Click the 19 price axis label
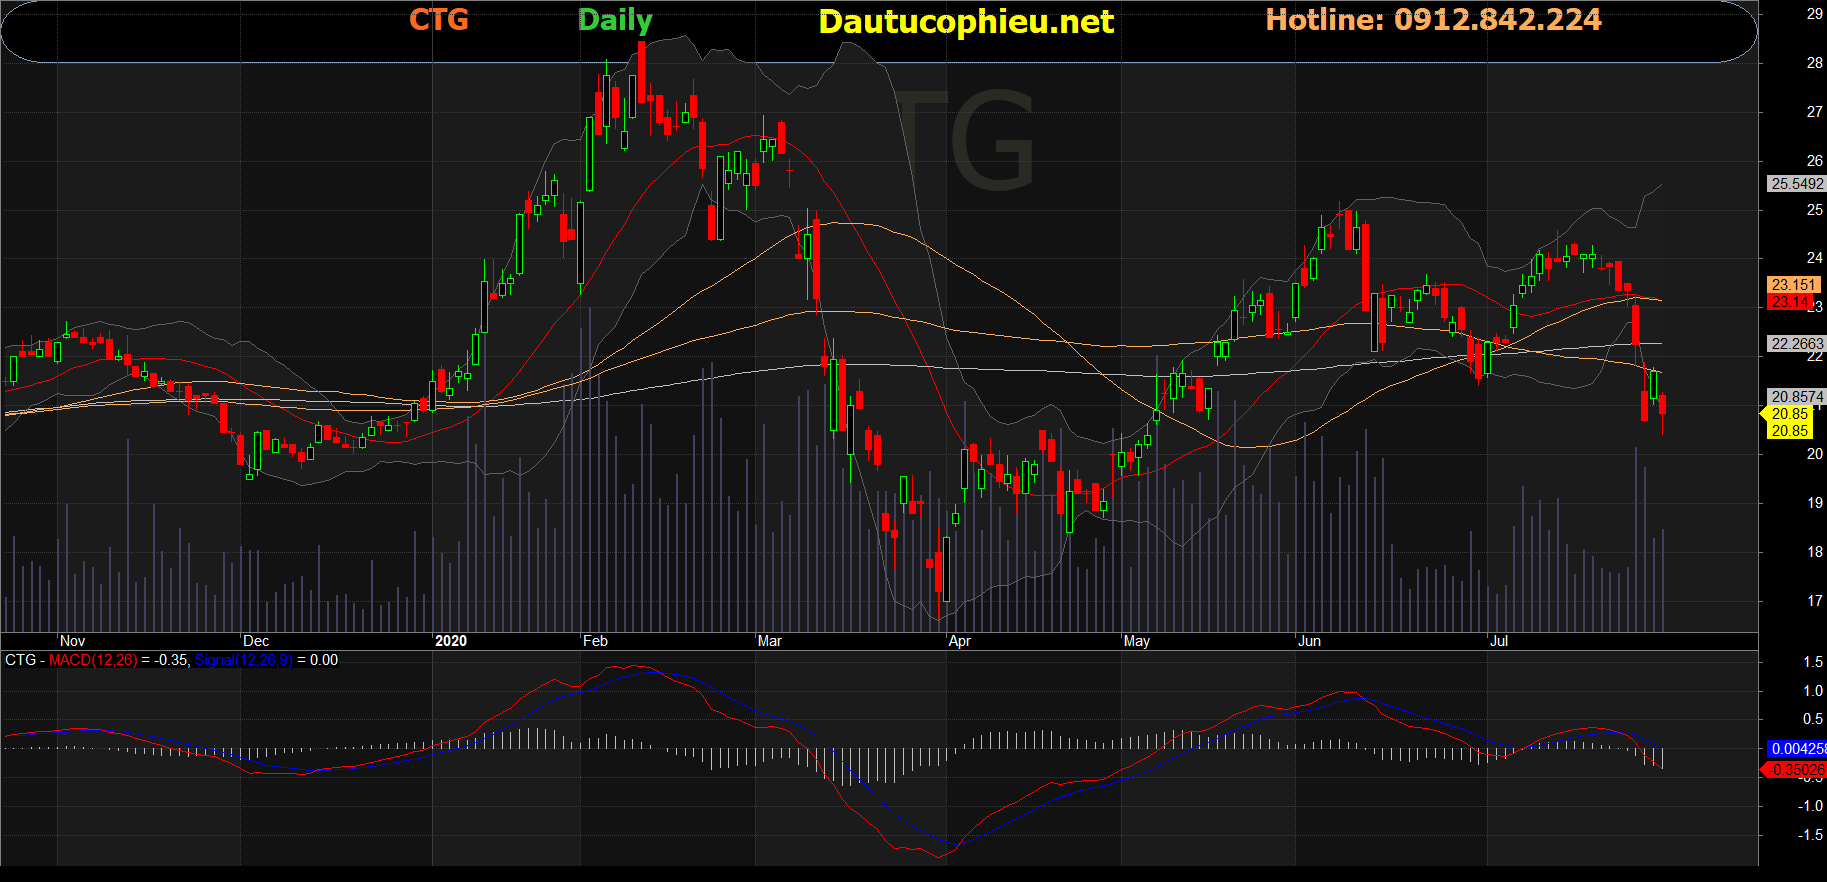The height and width of the screenshot is (882, 1827). pos(1814,503)
